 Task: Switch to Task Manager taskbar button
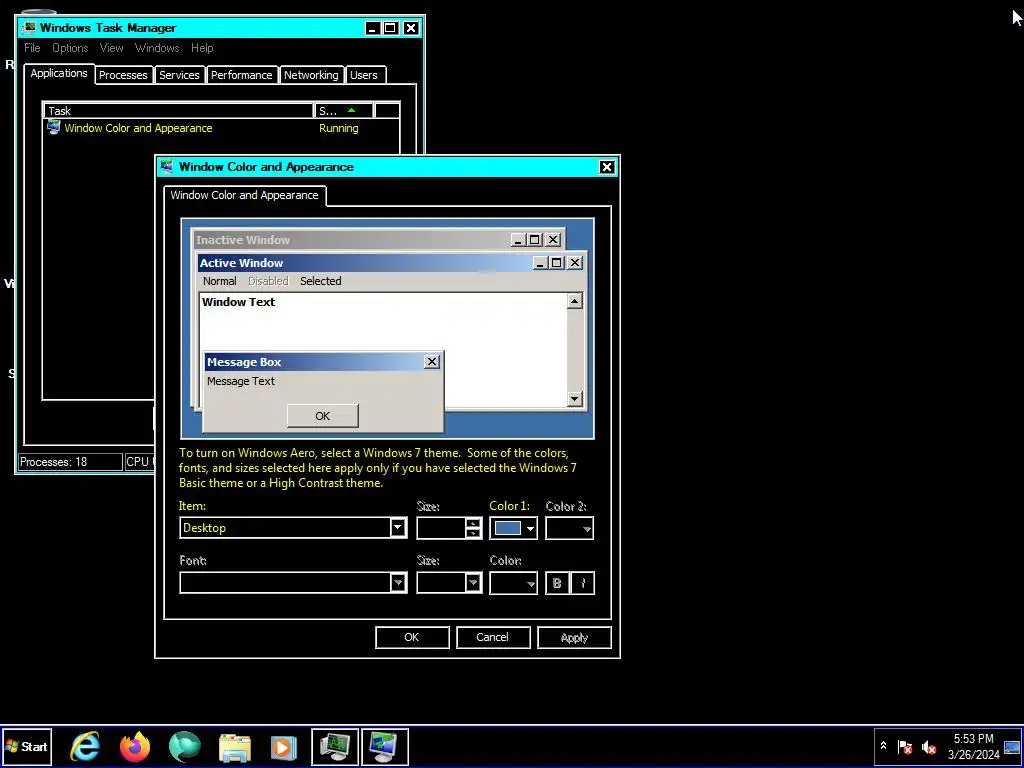pos(334,746)
